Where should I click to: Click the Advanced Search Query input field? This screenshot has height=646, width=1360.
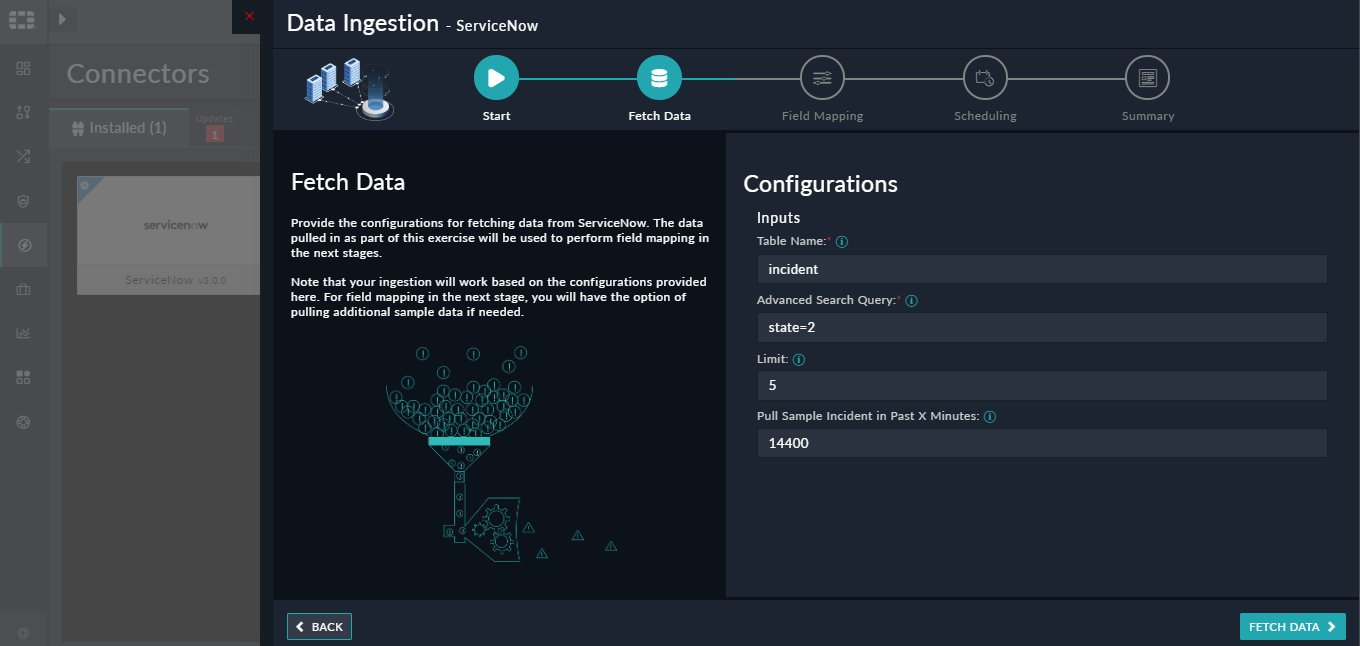click(1042, 327)
